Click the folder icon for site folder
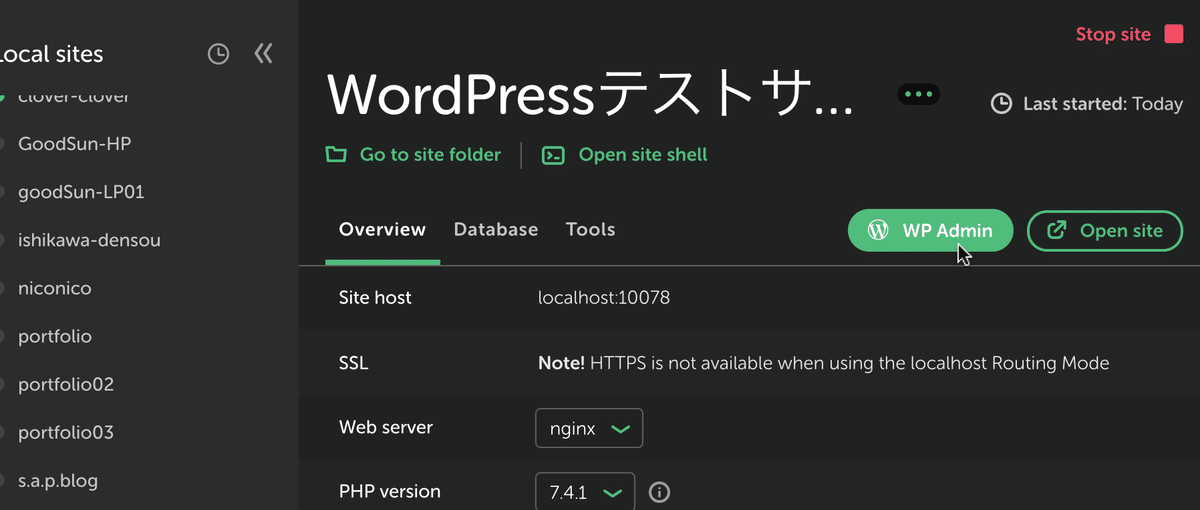The width and height of the screenshot is (1200, 510). click(x=336, y=155)
